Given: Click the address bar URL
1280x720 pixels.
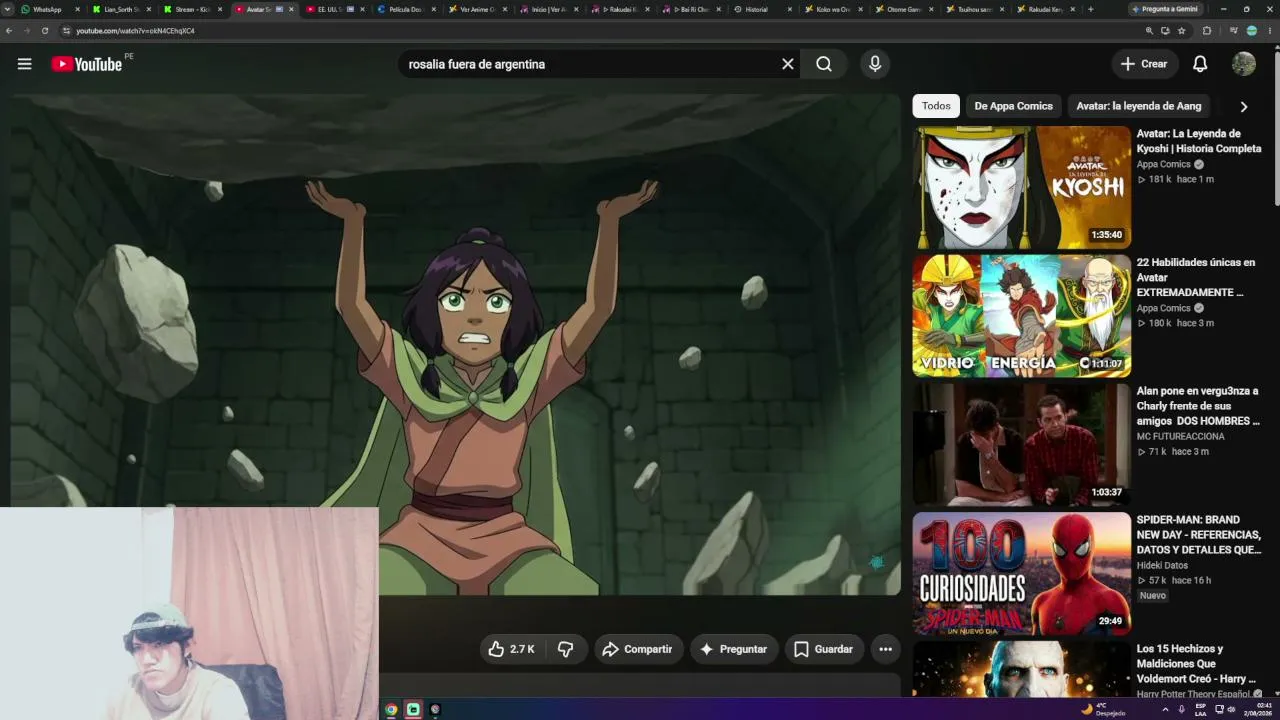Looking at the screenshot, I should pos(135,31).
